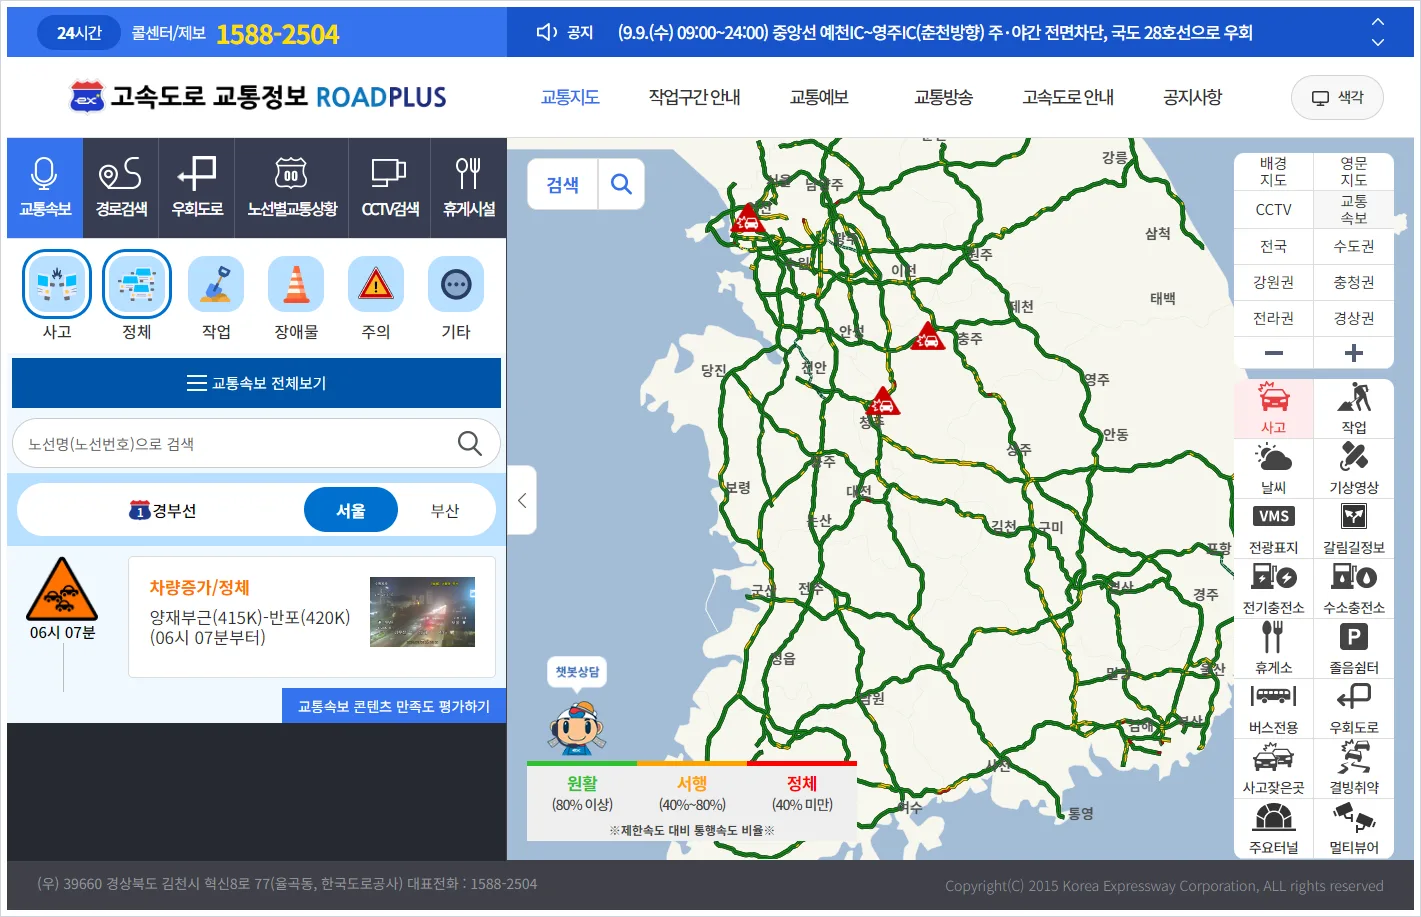The height and width of the screenshot is (917, 1421).
Task: Show 기상영상 weather imagery layer
Action: pyautogui.click(x=1354, y=469)
